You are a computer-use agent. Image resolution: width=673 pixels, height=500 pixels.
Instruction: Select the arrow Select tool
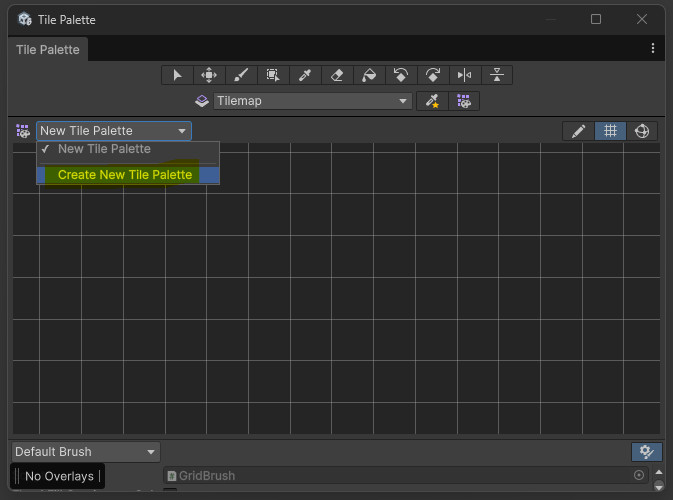click(177, 75)
